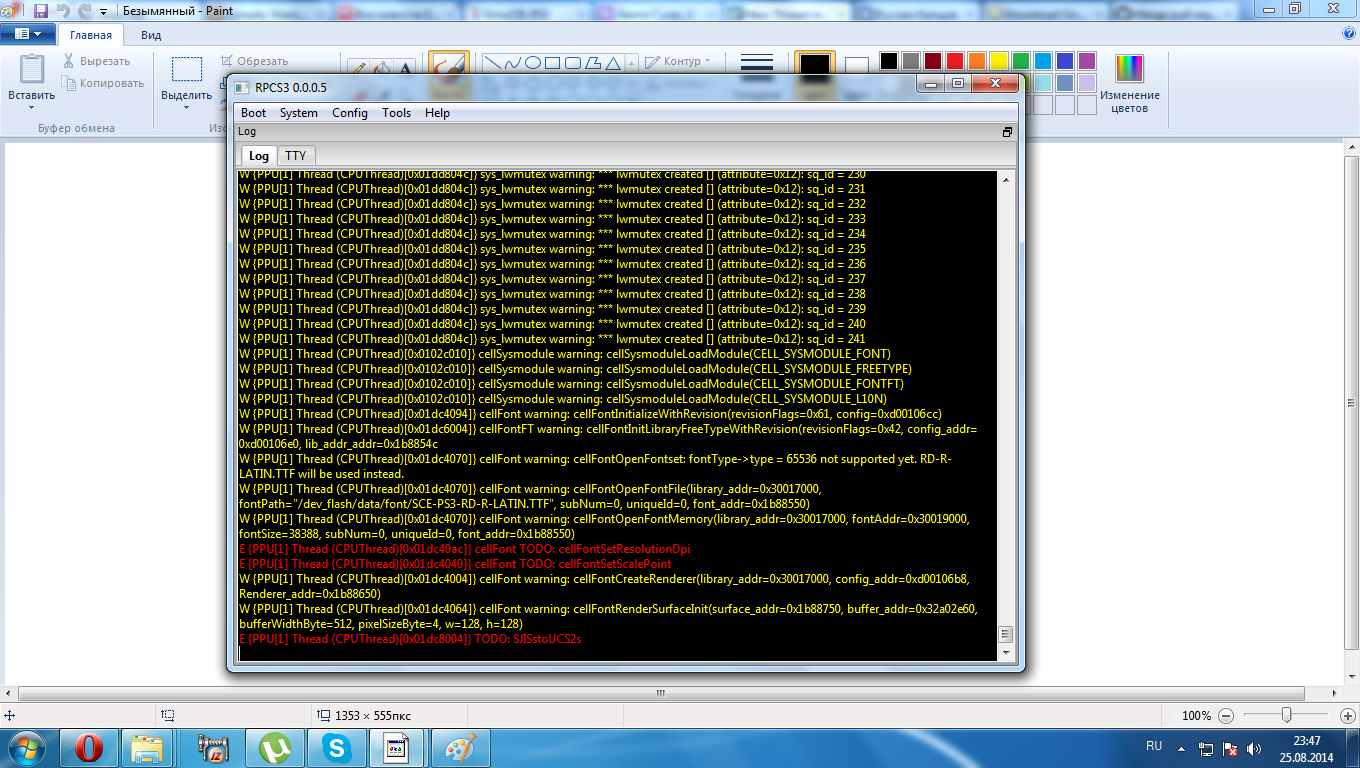1360x768 pixels.
Task: Click the zoom in plus button
Action: tap(1346, 716)
